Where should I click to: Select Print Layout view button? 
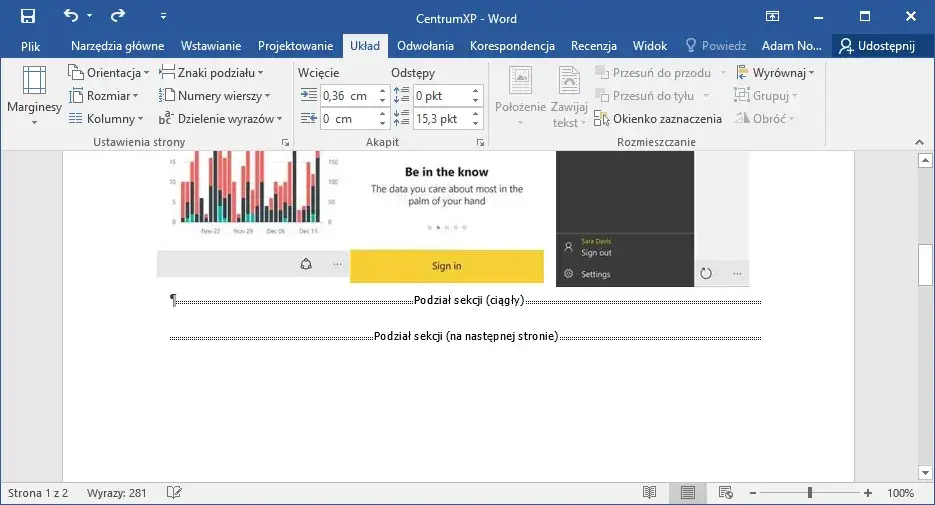(687, 493)
